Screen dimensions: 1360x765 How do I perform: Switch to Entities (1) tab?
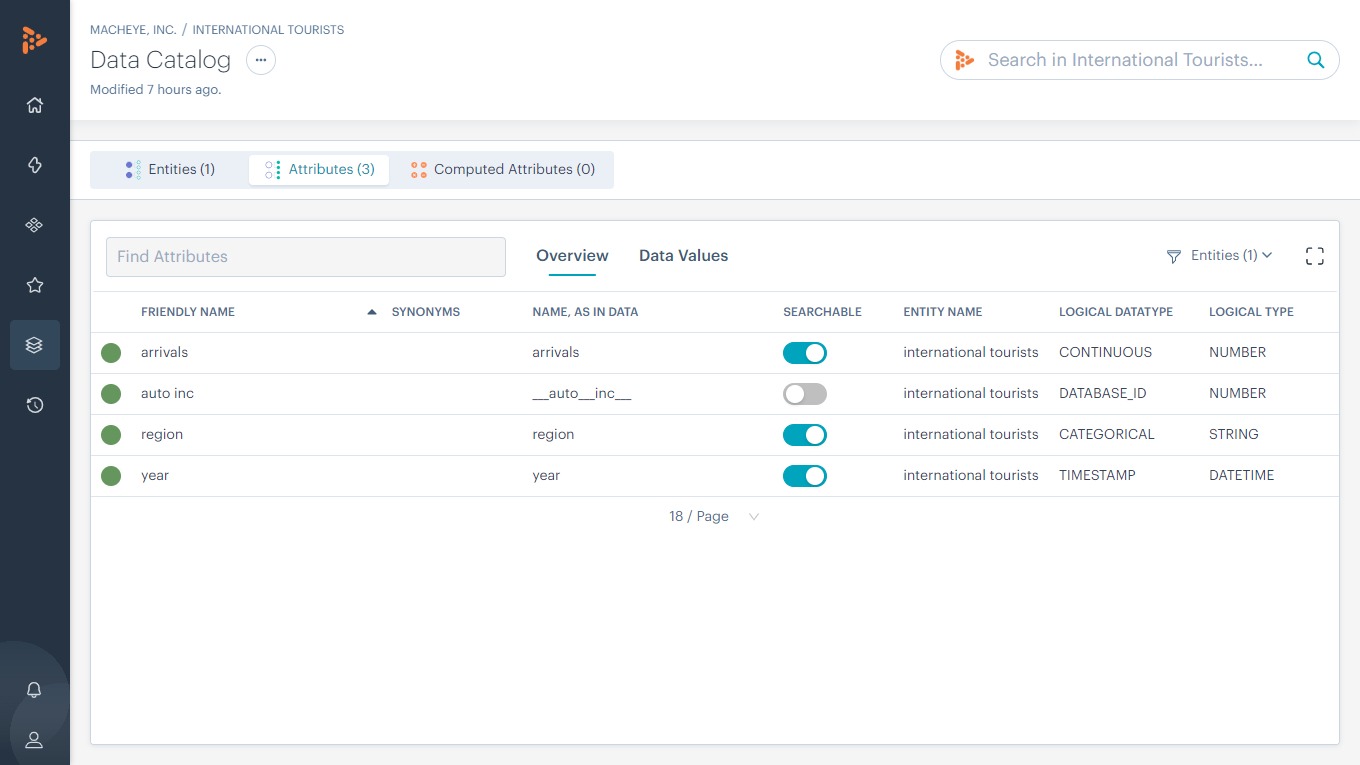click(x=170, y=170)
